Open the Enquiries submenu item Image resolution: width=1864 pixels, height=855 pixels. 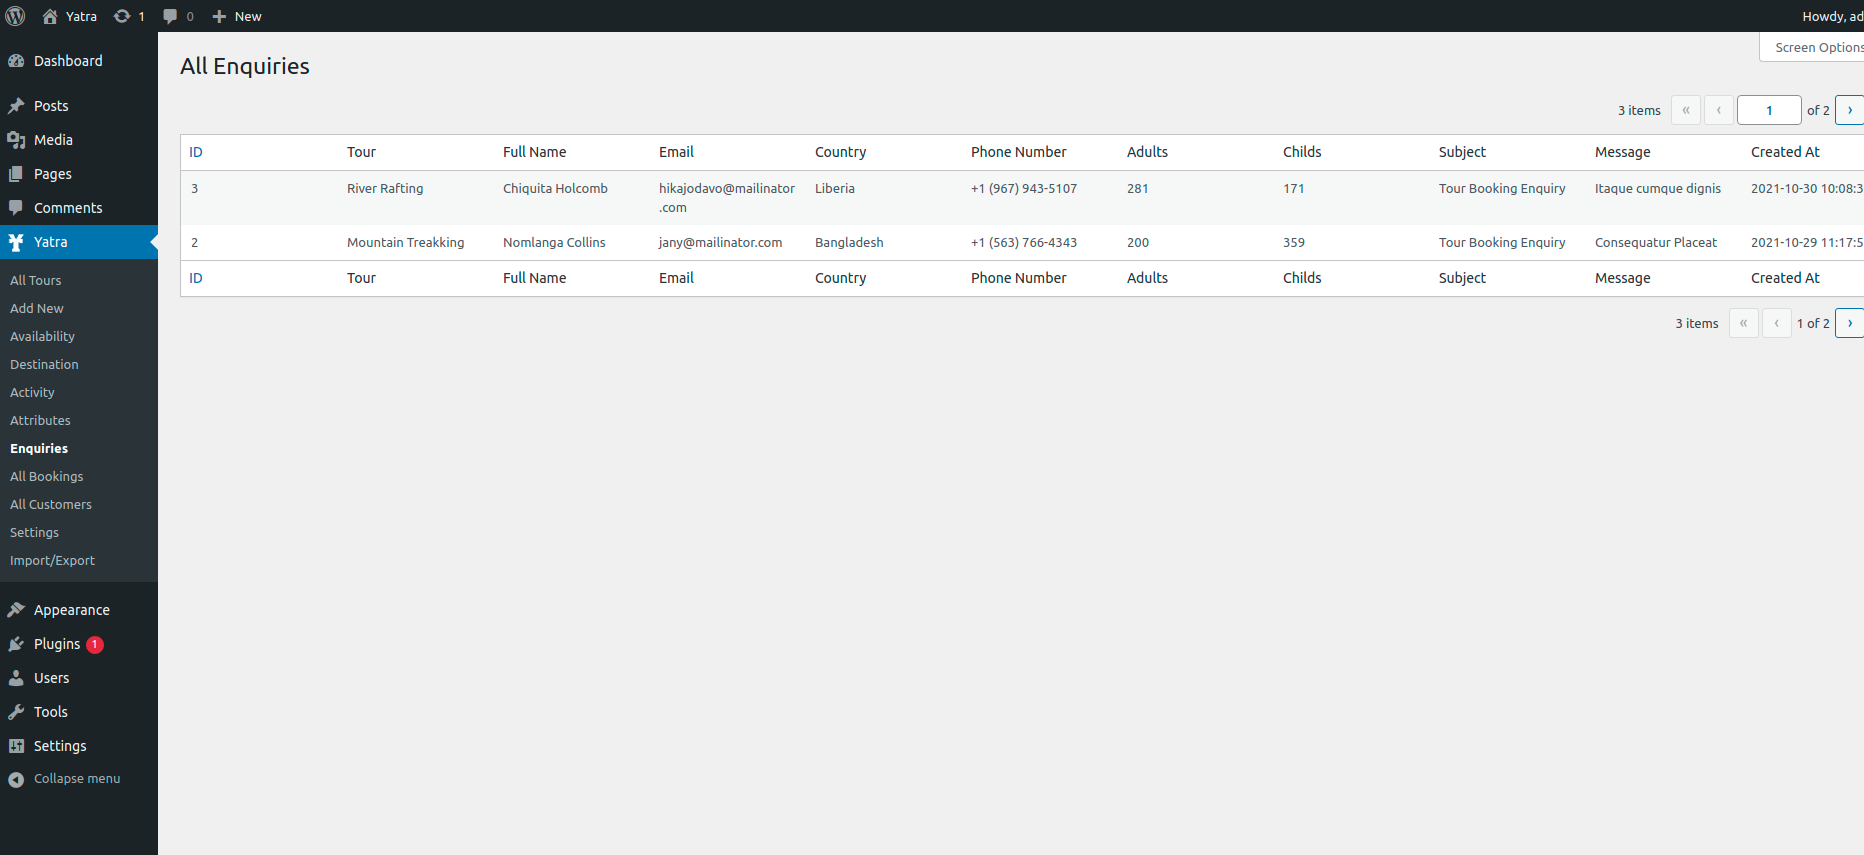point(39,449)
